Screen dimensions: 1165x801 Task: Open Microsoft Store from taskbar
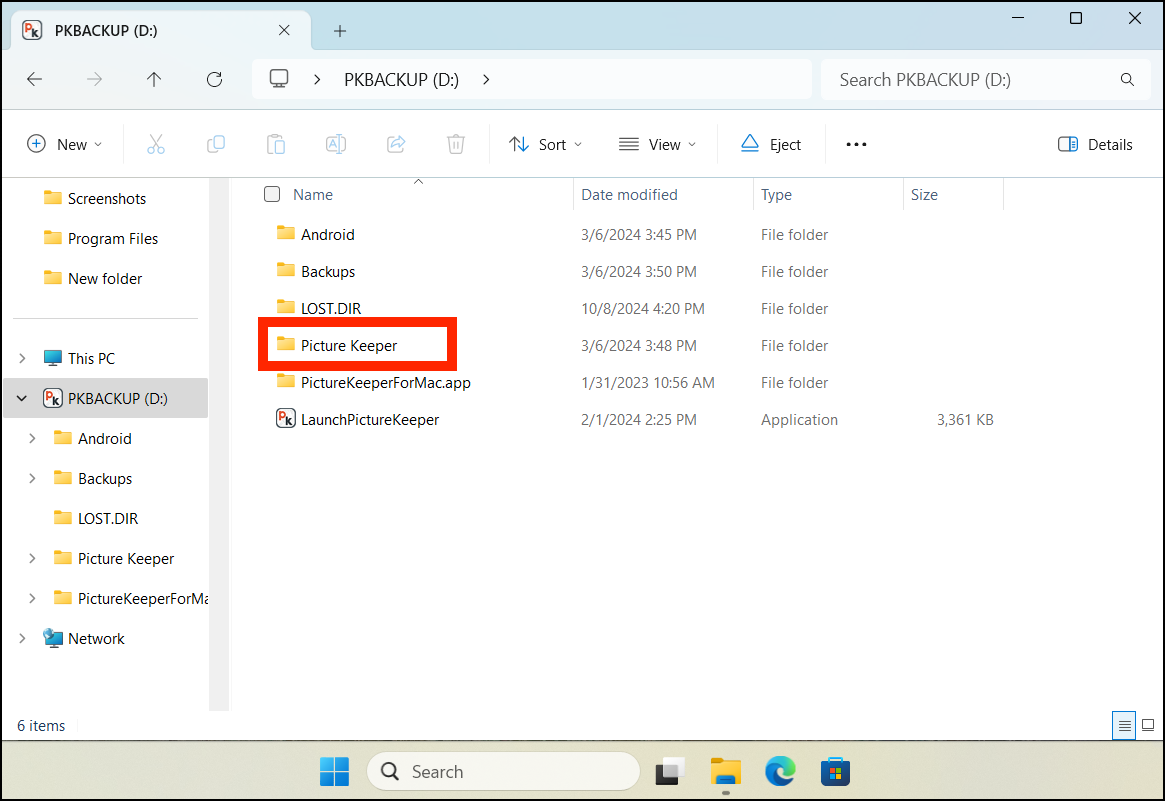pos(835,771)
